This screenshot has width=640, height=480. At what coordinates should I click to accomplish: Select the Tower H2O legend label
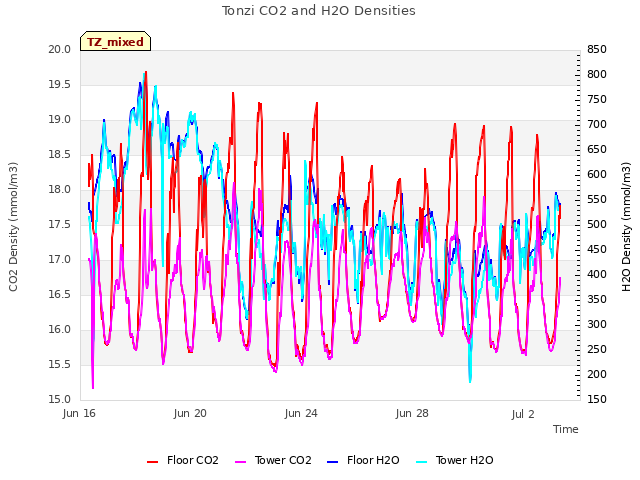coord(464,460)
